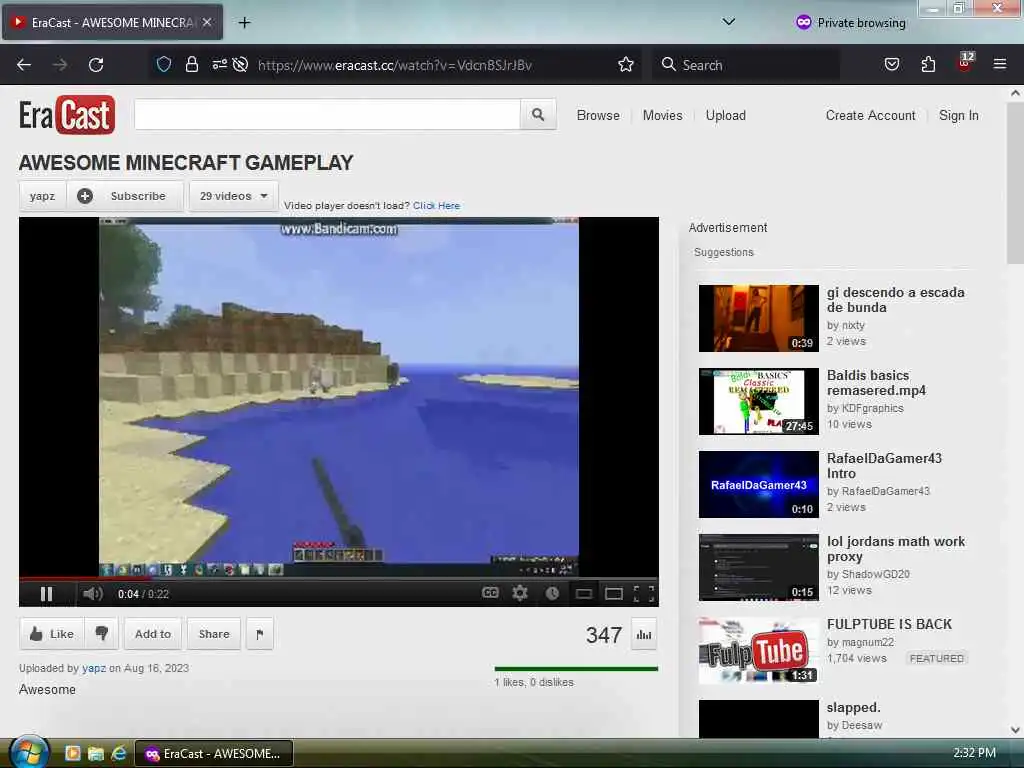Screen dimensions: 1024x768
Task: Open Create Account page
Action: click(x=871, y=115)
